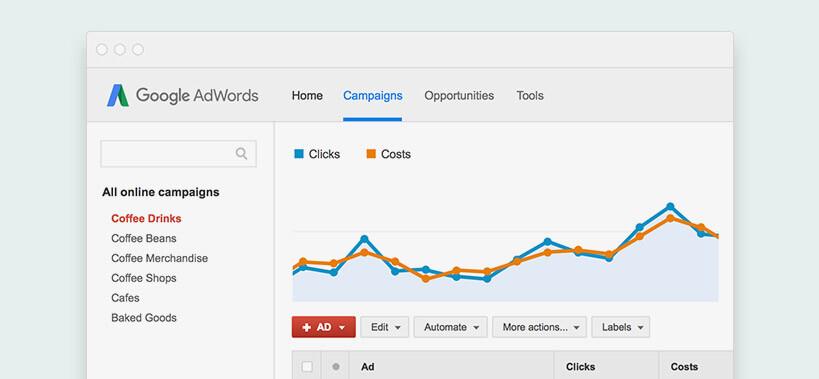
Task: Focus the campaign search input field
Action: pyautogui.click(x=178, y=153)
